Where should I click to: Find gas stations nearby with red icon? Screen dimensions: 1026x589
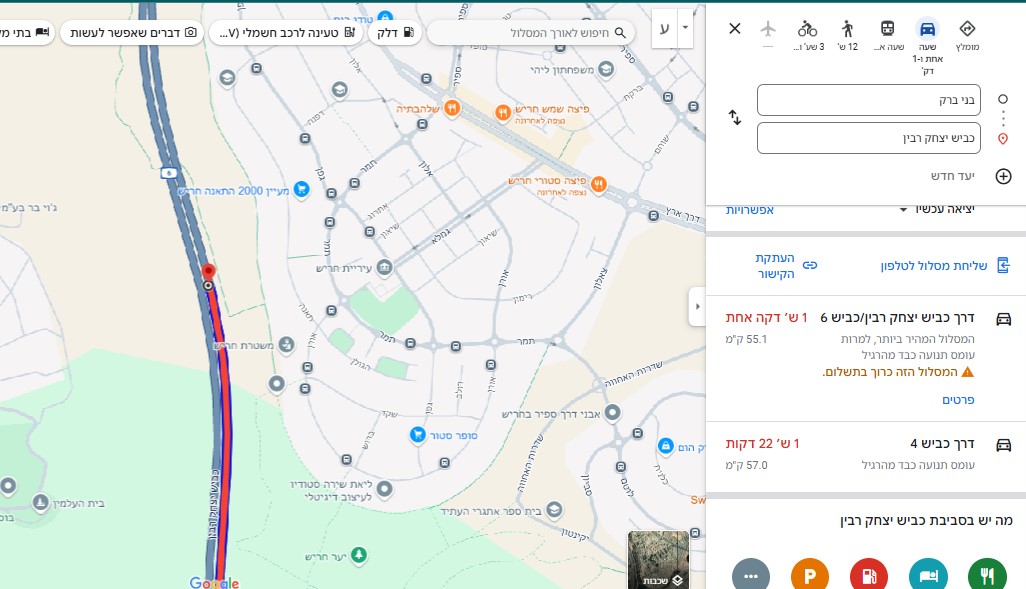[869, 576]
